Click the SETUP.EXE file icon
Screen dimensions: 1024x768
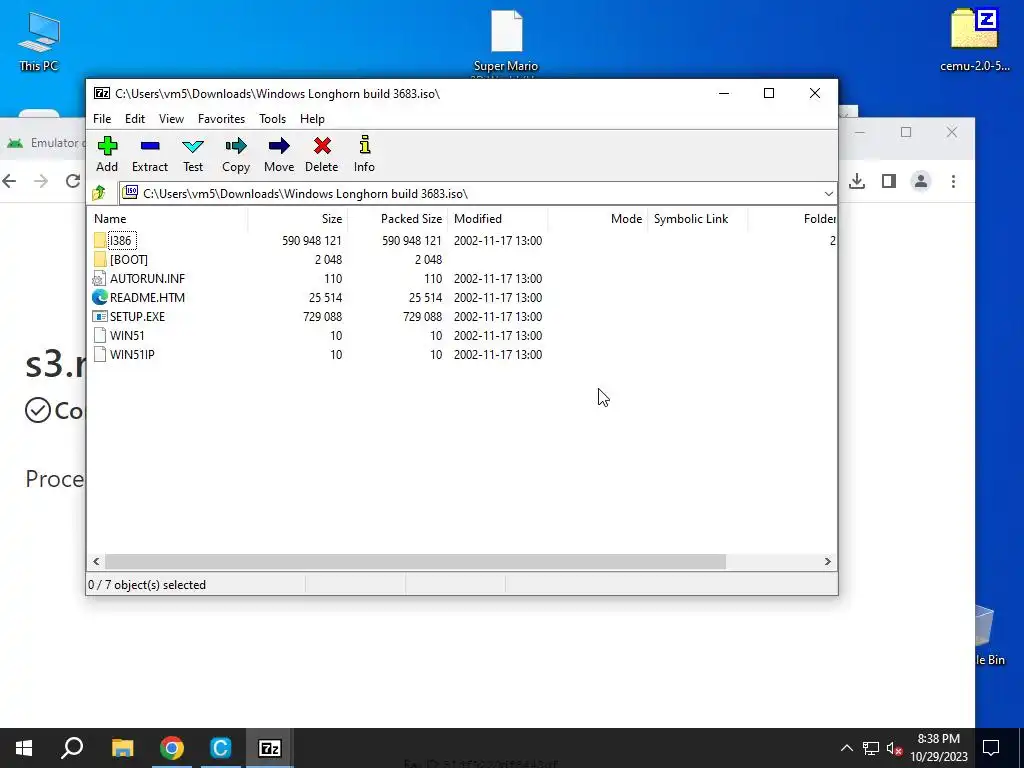click(x=100, y=316)
